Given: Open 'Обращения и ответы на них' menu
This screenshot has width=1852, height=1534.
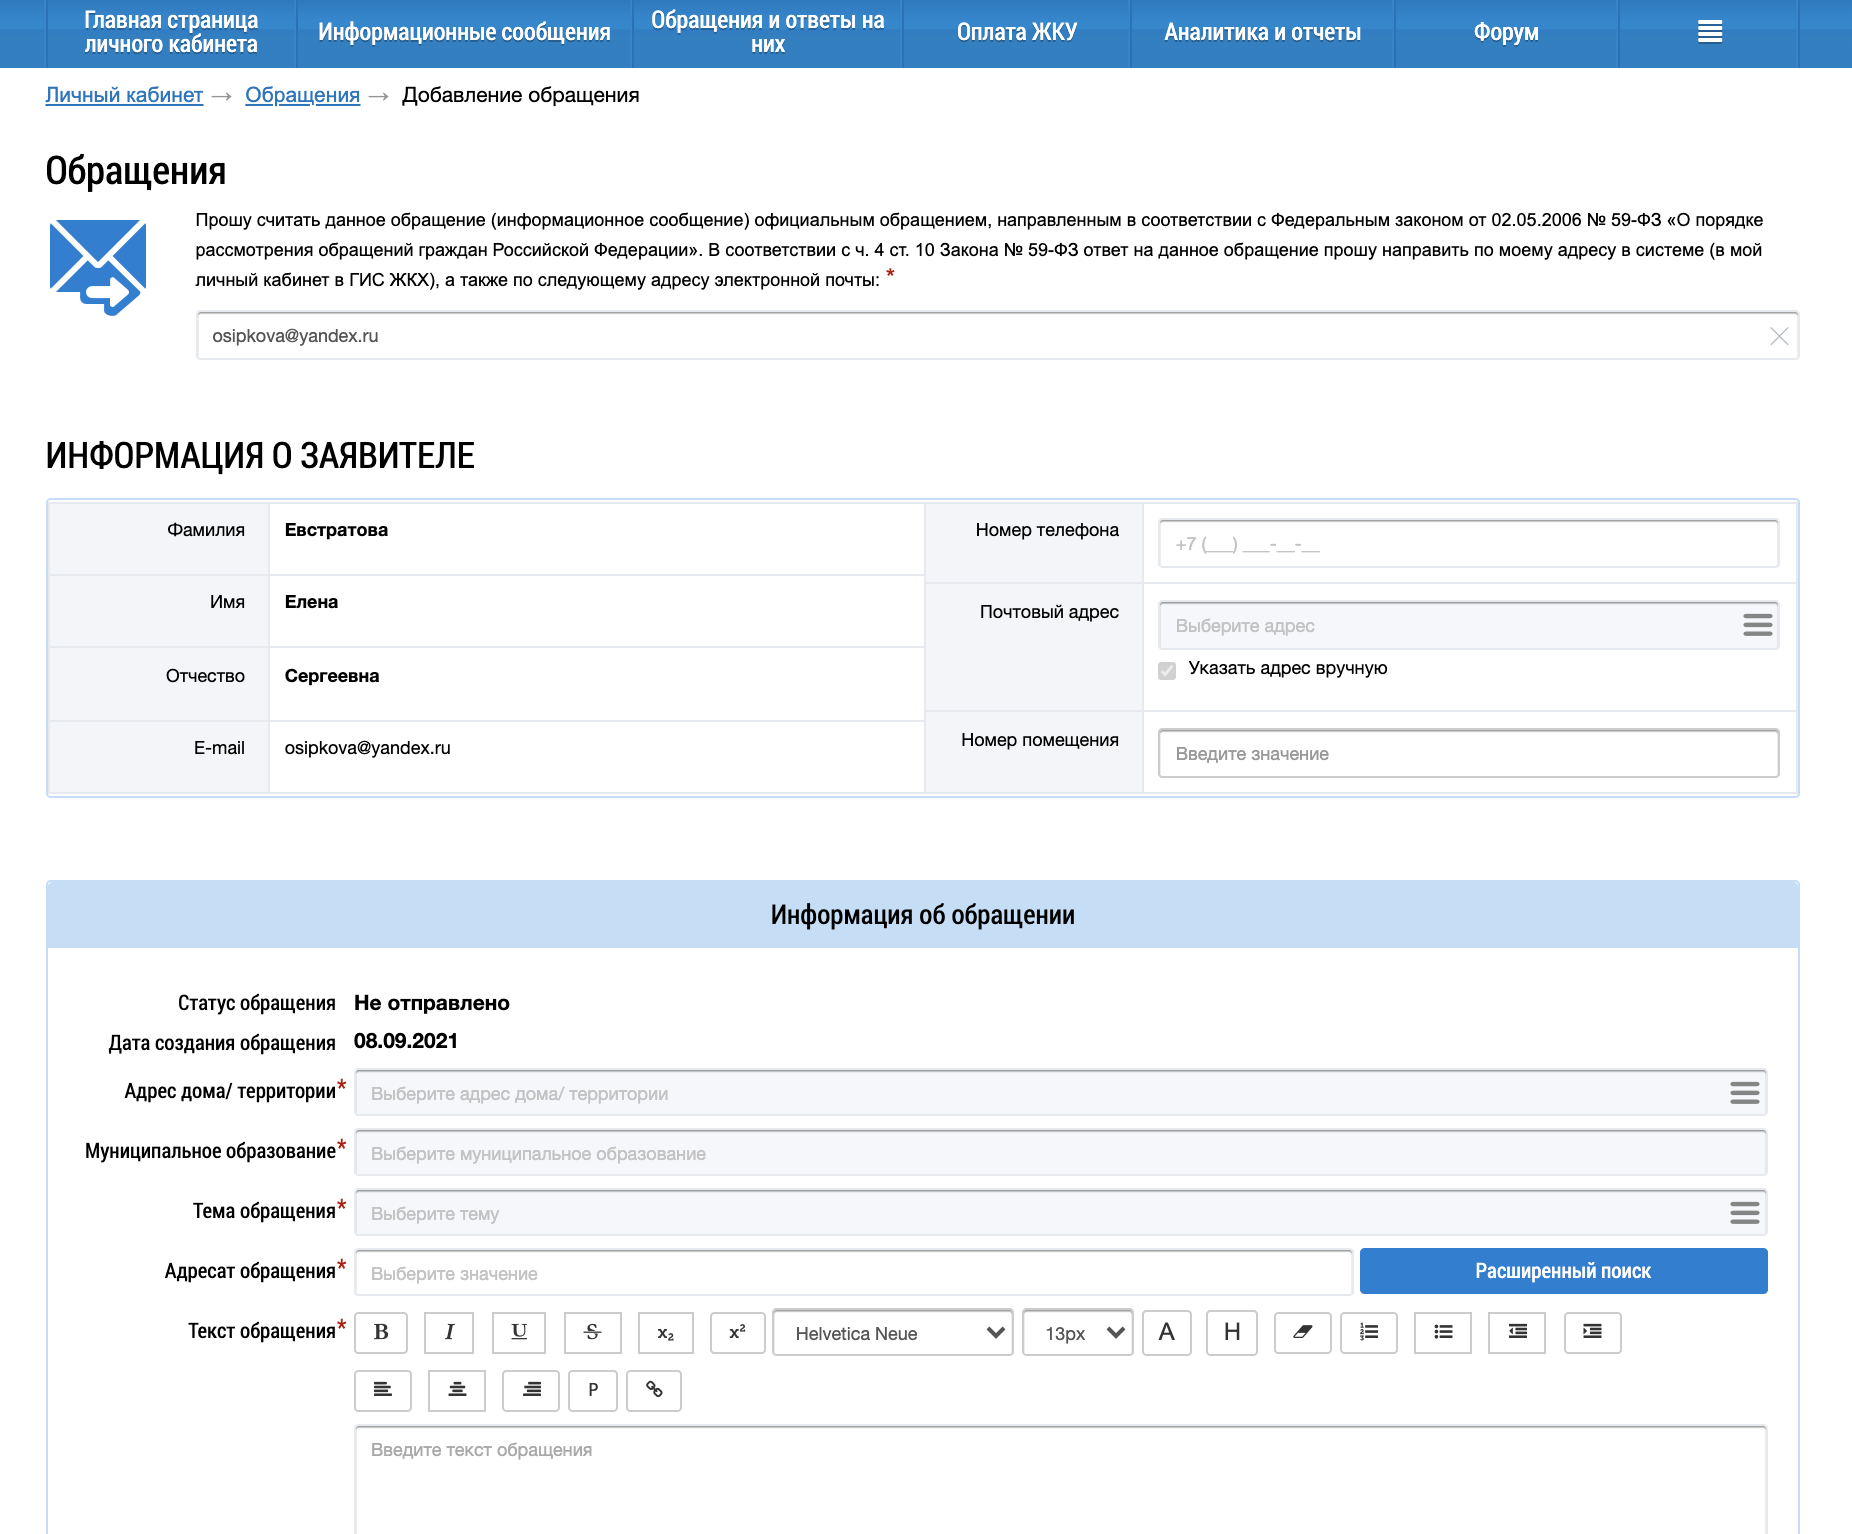Looking at the screenshot, I should click(x=768, y=33).
